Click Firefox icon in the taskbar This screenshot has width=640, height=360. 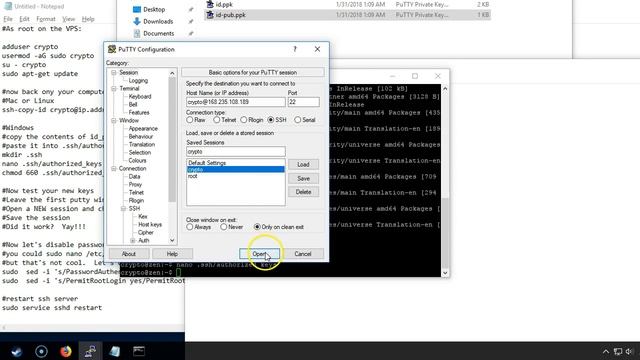[x=66, y=351]
